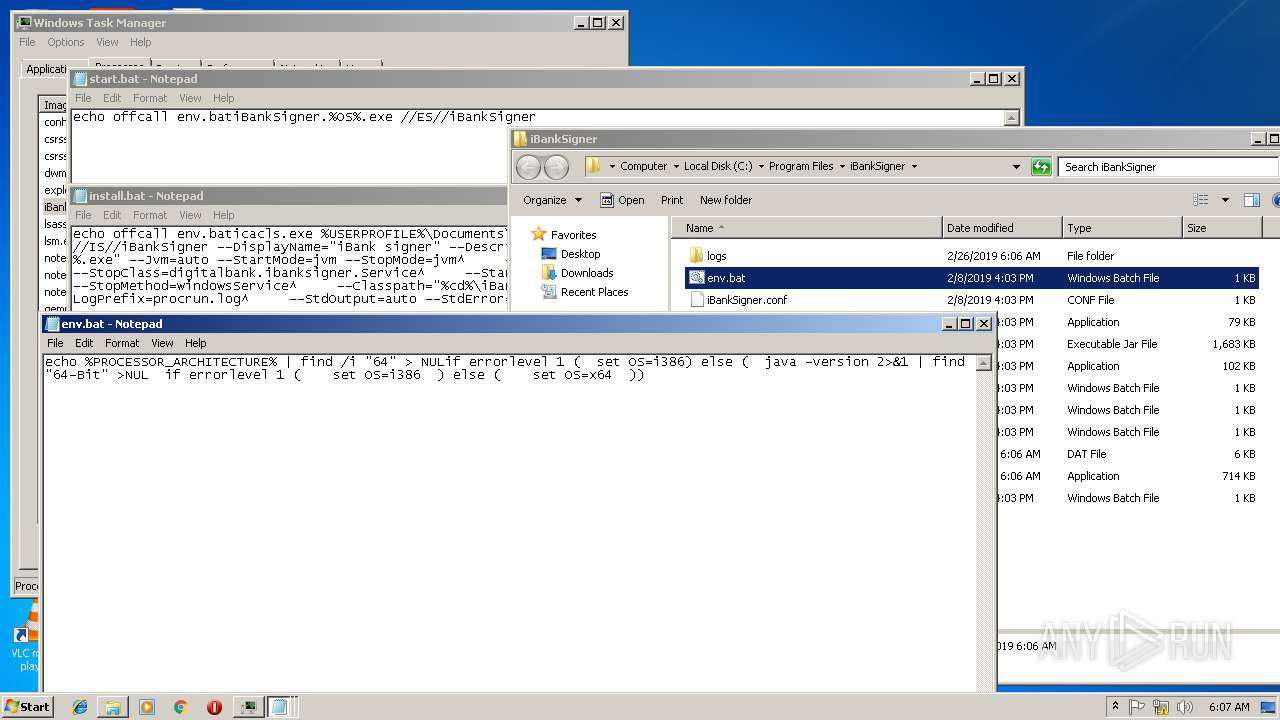Open Format menu in start.bat Notepad

point(150,98)
